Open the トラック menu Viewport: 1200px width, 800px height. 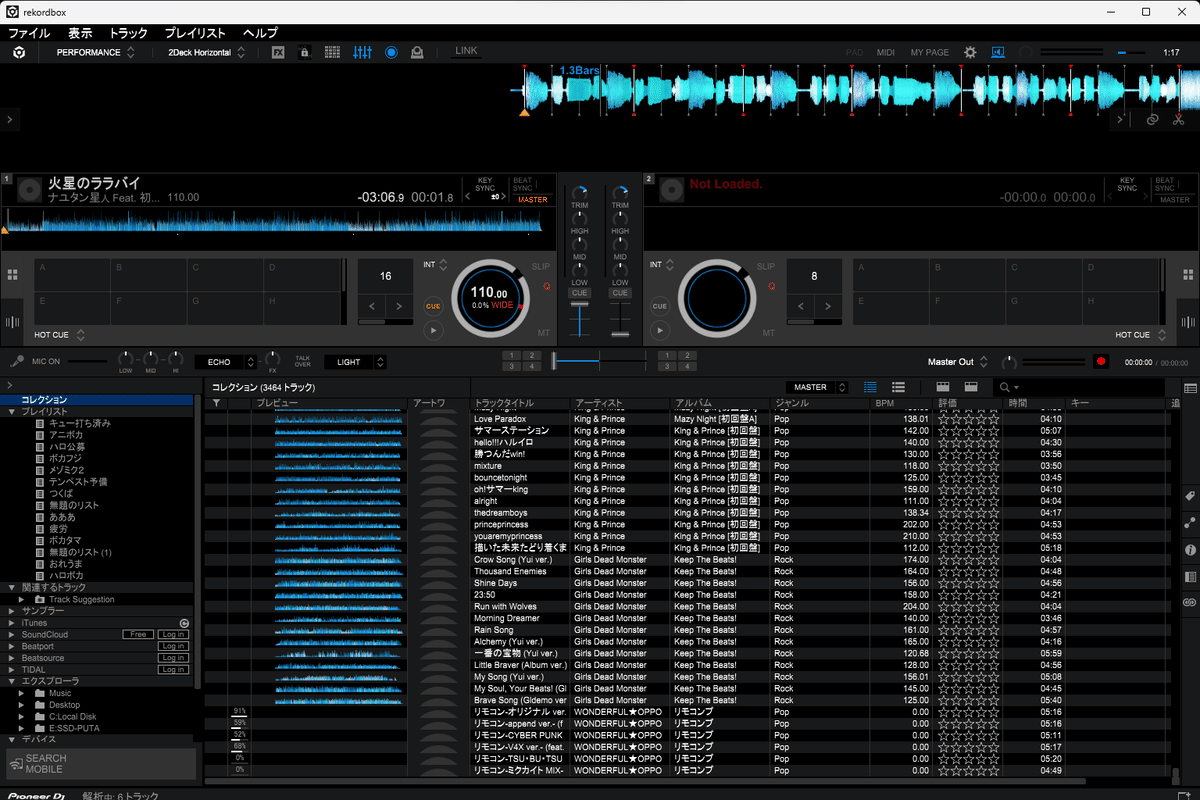[x=128, y=33]
